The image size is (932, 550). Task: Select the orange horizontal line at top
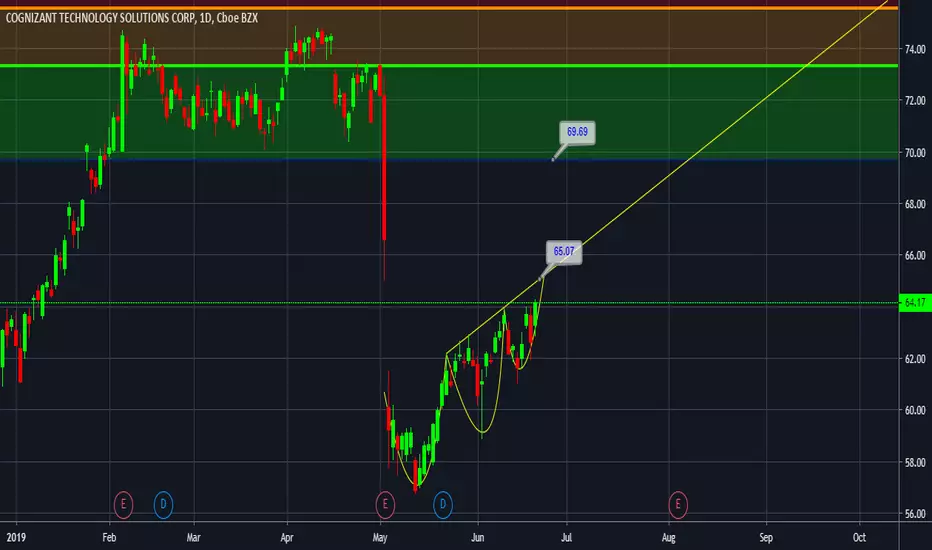[x=449, y=8]
